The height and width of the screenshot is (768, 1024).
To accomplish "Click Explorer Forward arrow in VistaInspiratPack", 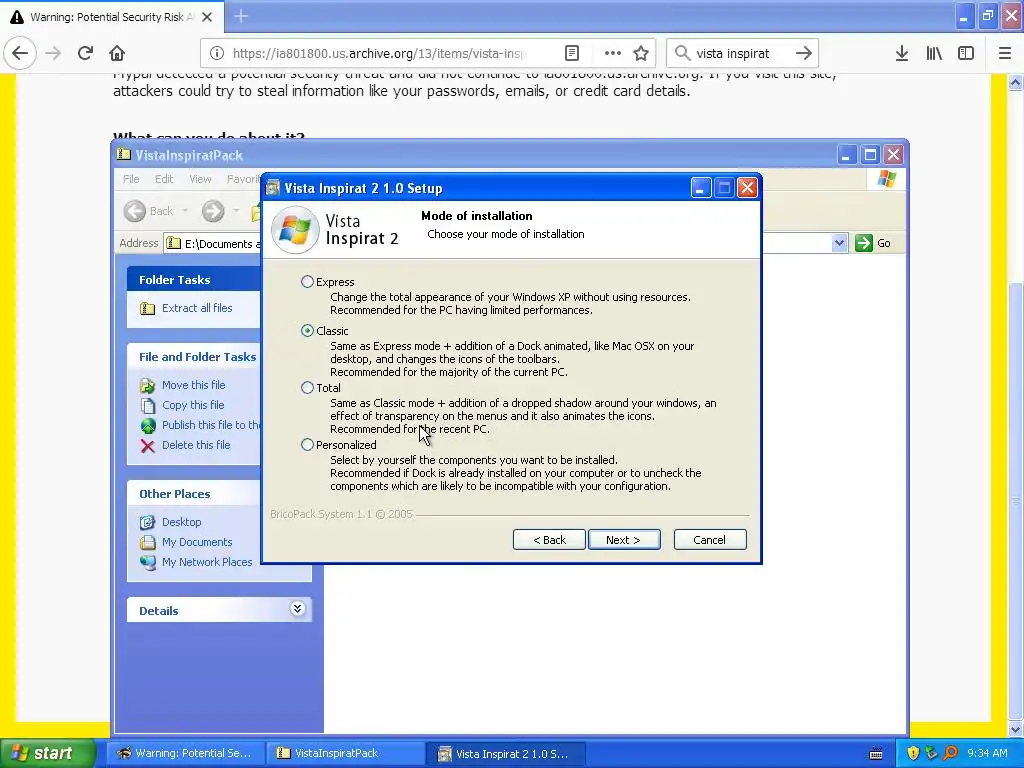I will click(213, 211).
